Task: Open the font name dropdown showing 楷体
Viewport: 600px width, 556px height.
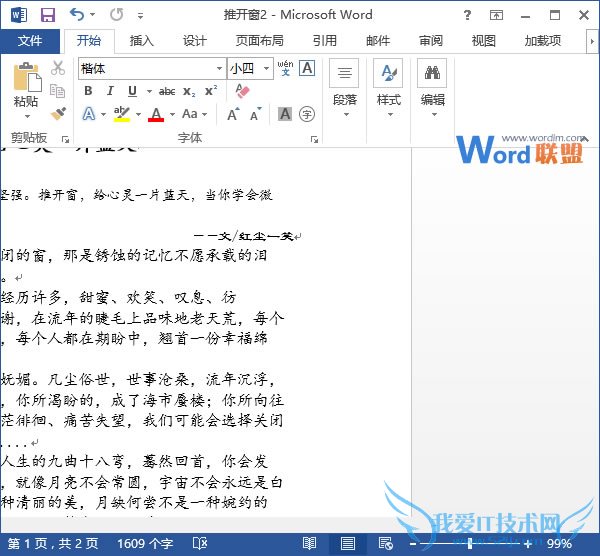Action: 151,68
